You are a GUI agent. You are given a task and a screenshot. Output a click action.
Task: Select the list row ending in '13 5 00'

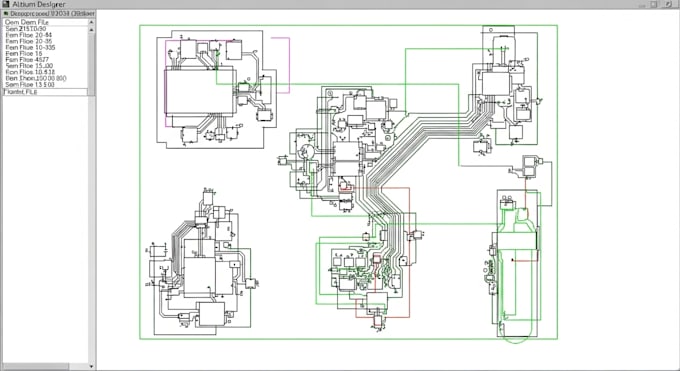(x=45, y=85)
